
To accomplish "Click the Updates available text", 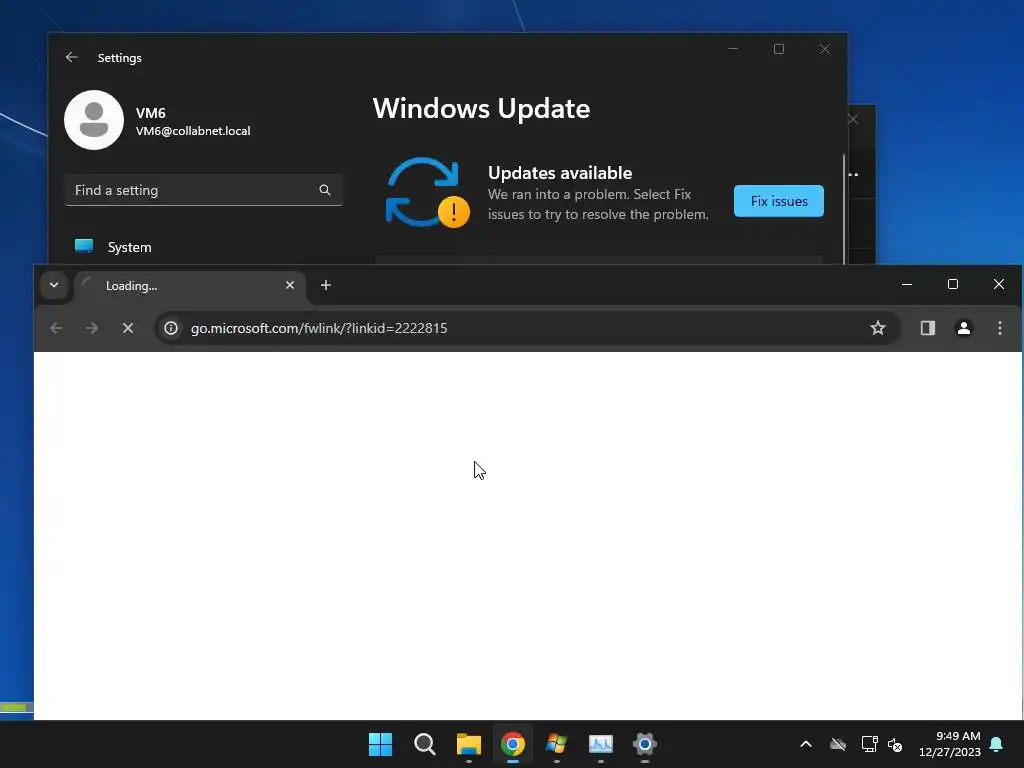I will tap(560, 173).
